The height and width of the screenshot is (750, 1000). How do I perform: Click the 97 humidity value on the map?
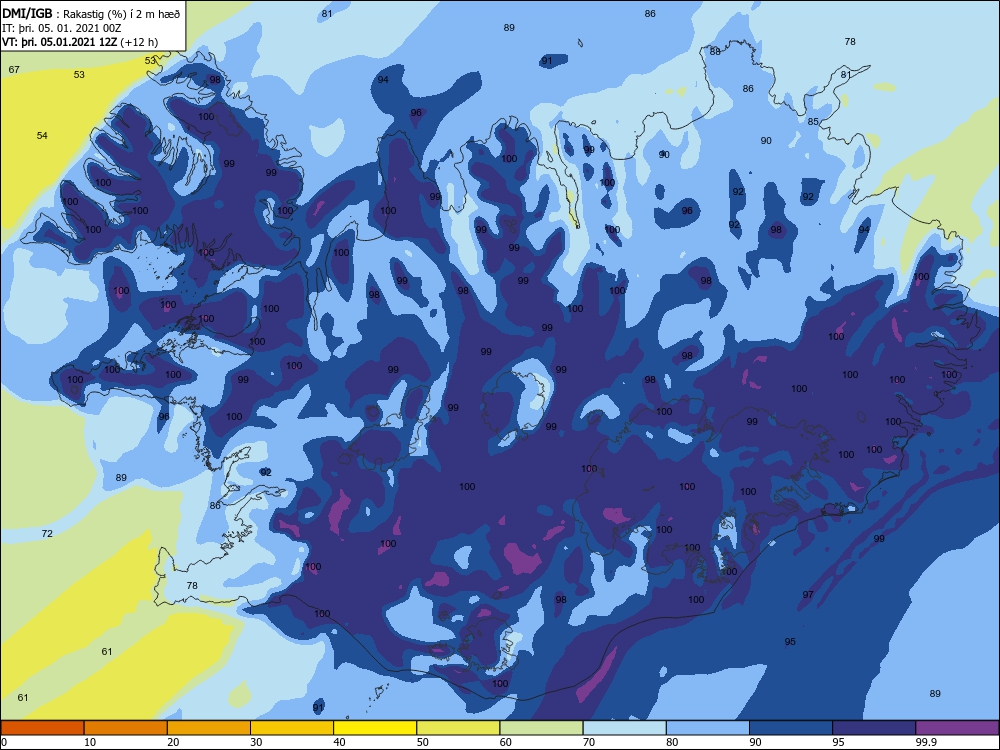[x=808, y=594]
